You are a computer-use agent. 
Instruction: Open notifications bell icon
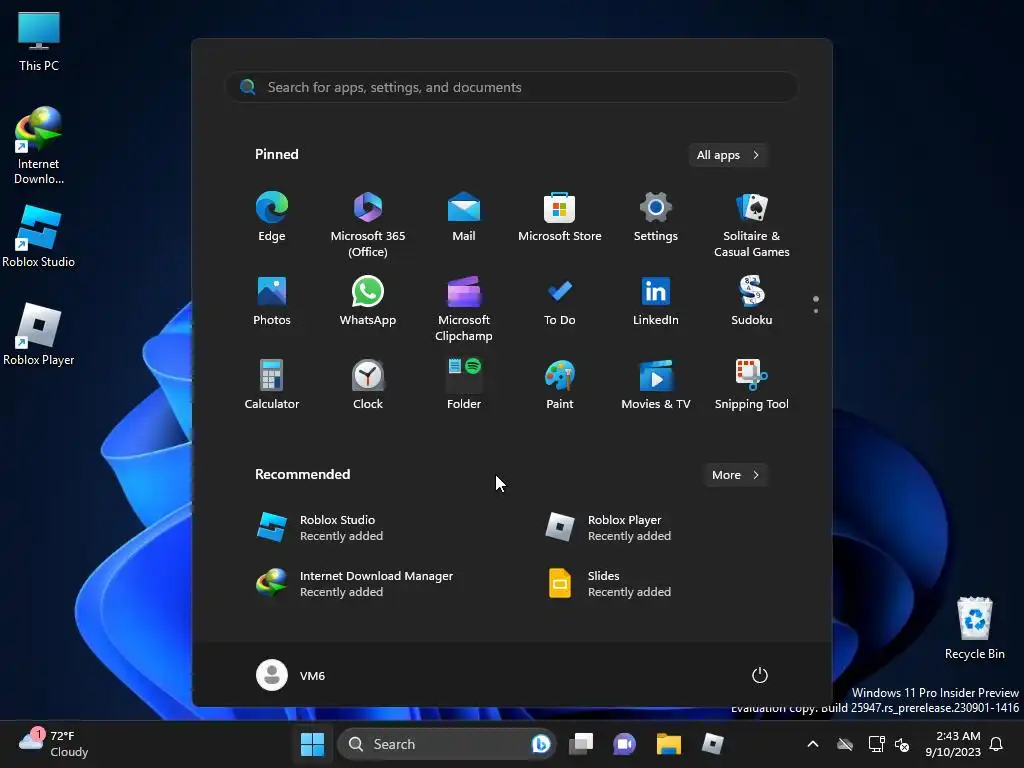tap(997, 744)
